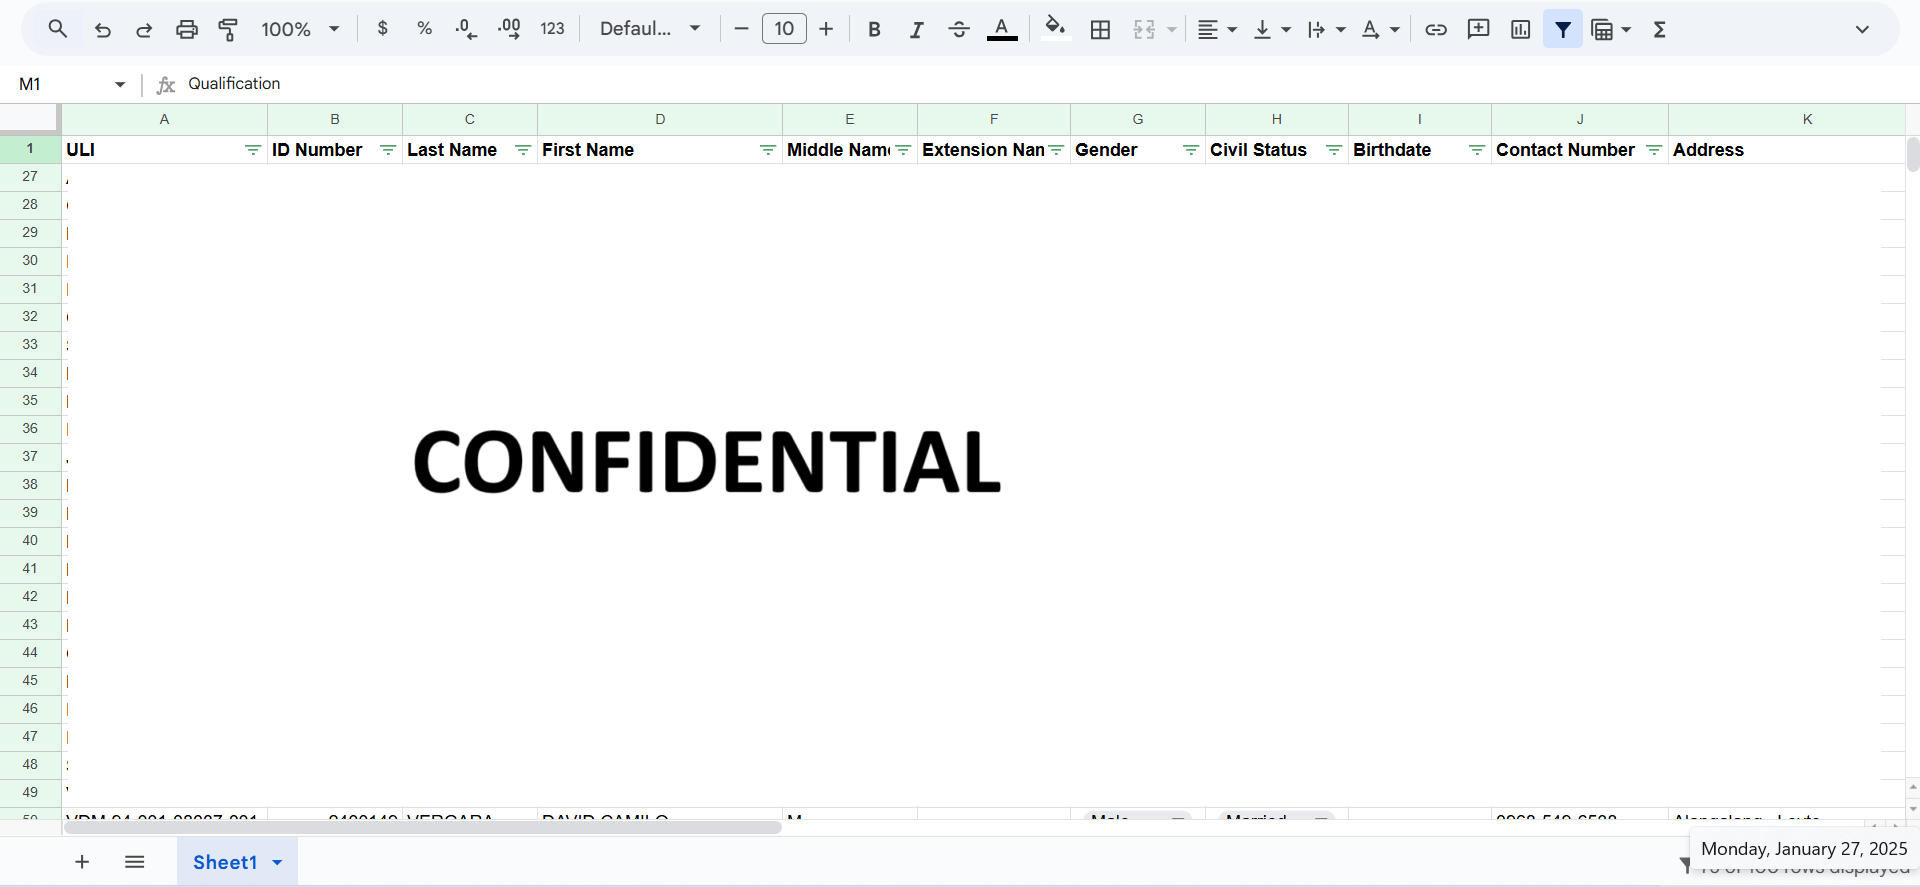The width and height of the screenshot is (1920, 887).
Task: Open the borders menu
Action: coord(1100,29)
